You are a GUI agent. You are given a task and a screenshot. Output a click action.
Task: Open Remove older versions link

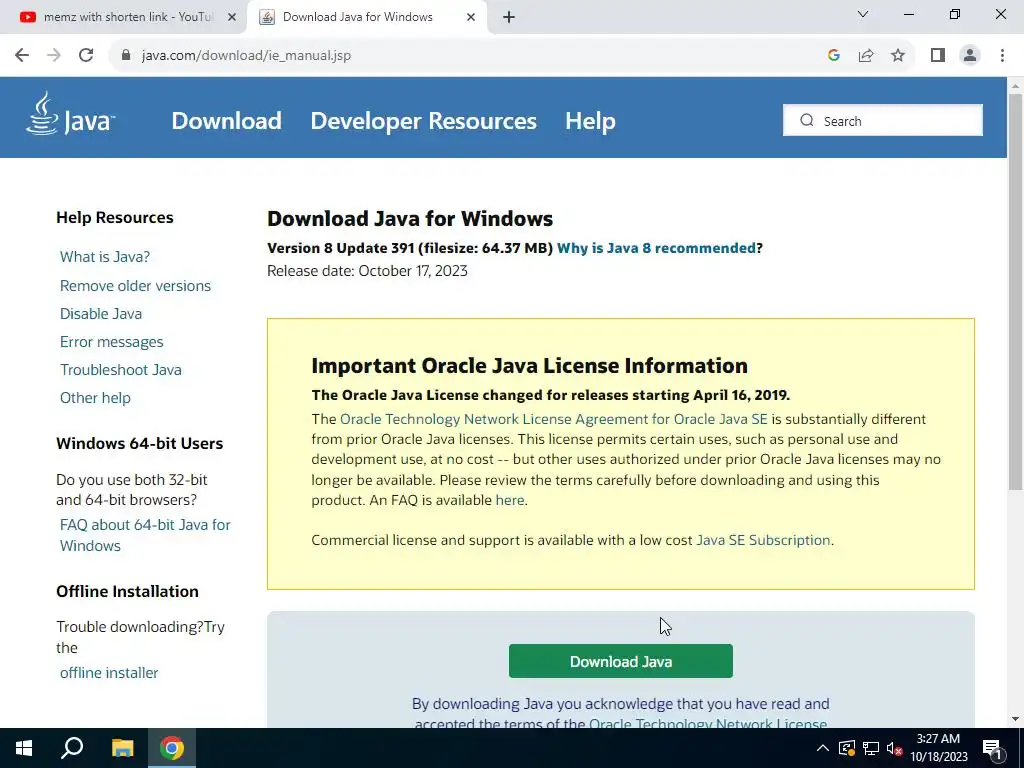pyautogui.click(x=135, y=285)
